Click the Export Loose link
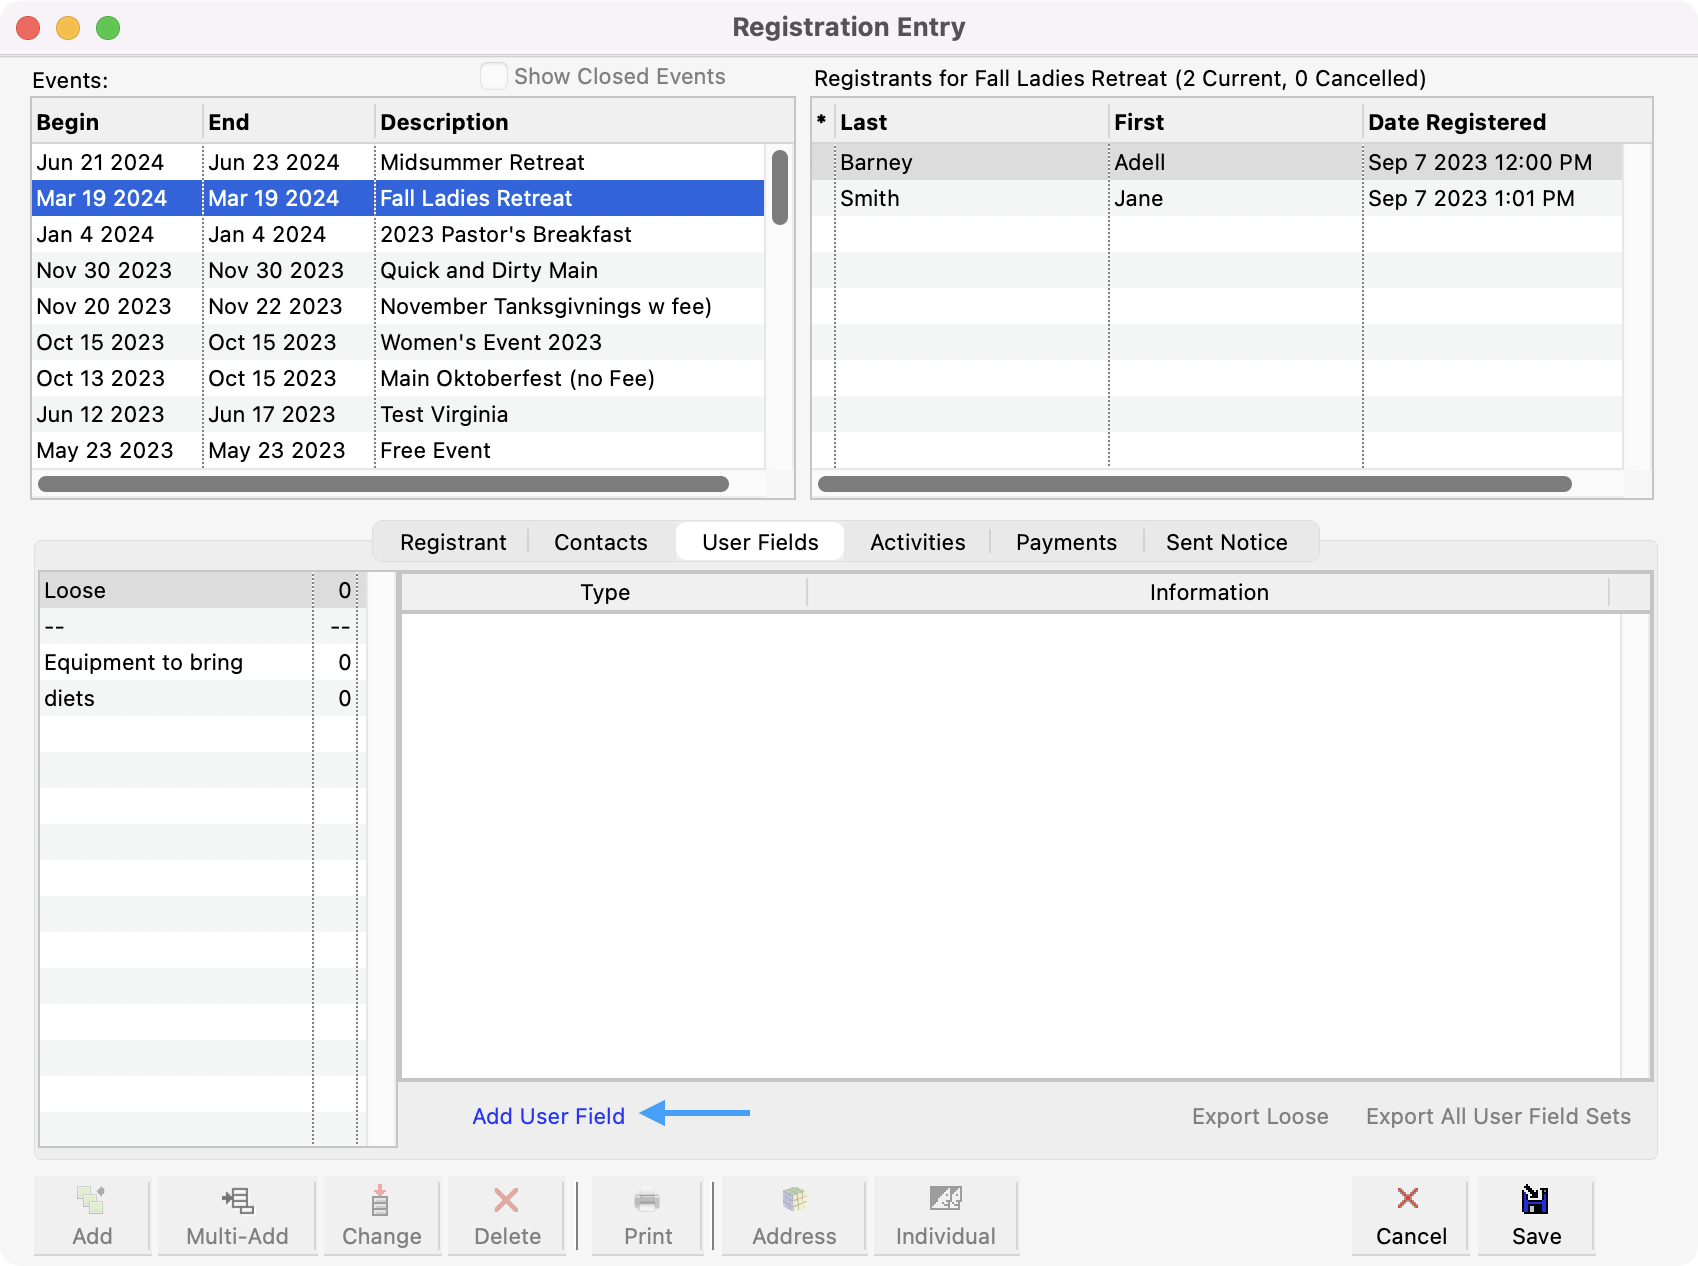This screenshot has height=1266, width=1698. click(1259, 1116)
